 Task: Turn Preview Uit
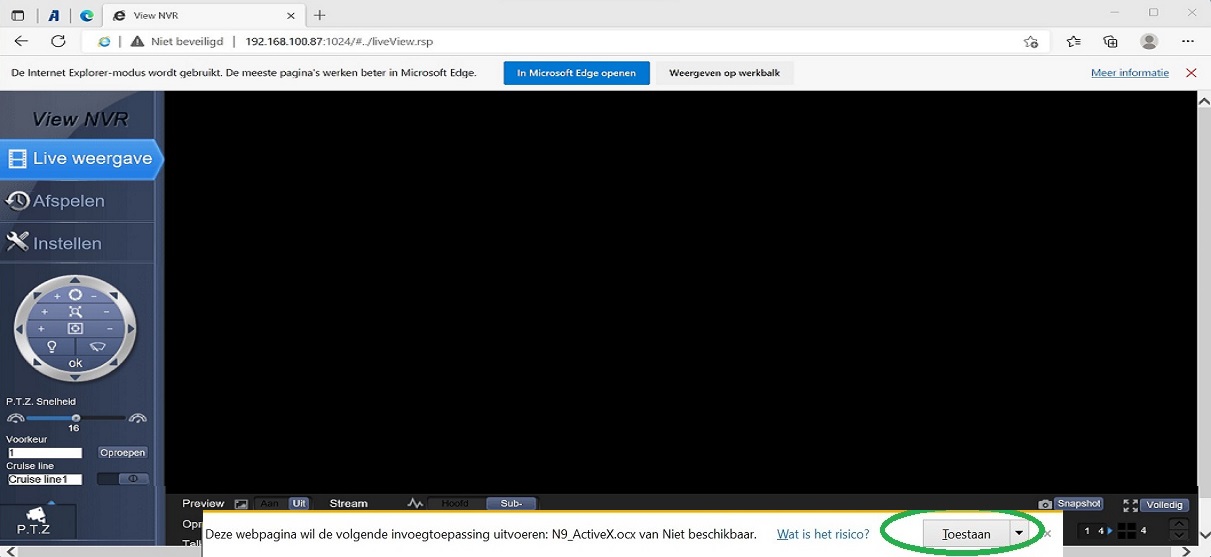coord(299,503)
